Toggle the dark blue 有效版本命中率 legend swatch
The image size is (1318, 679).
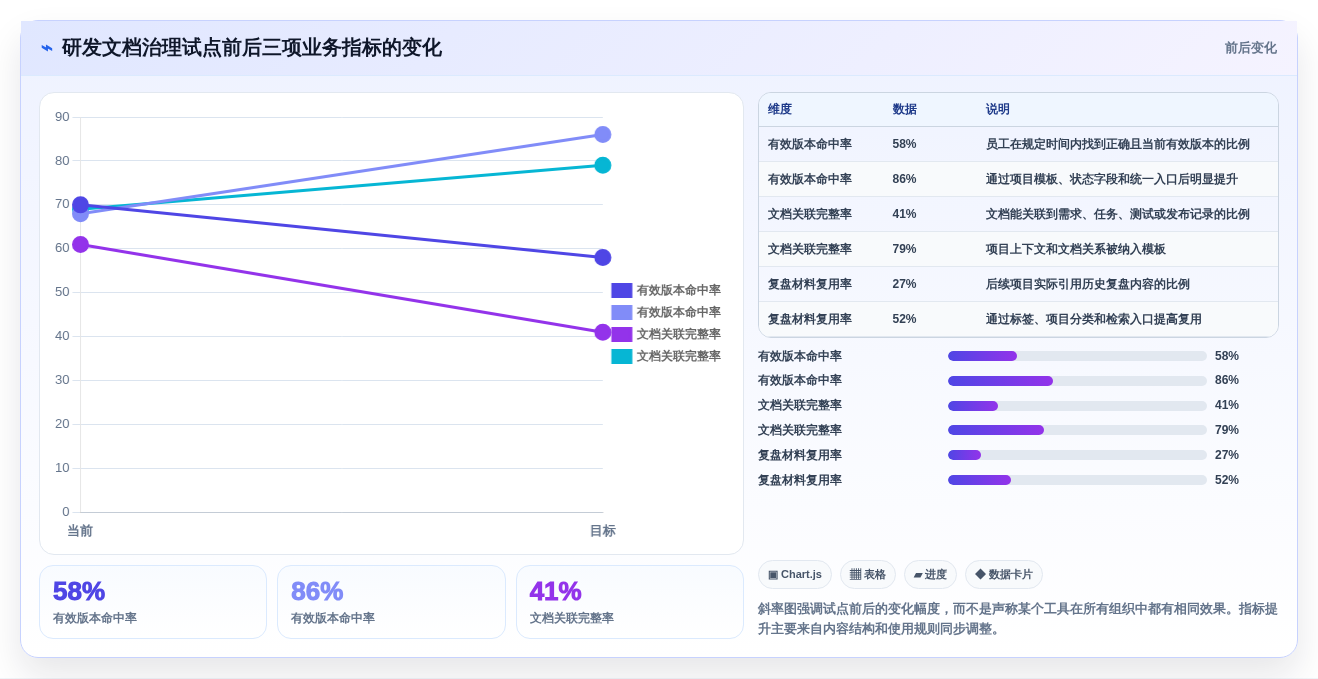[622, 290]
